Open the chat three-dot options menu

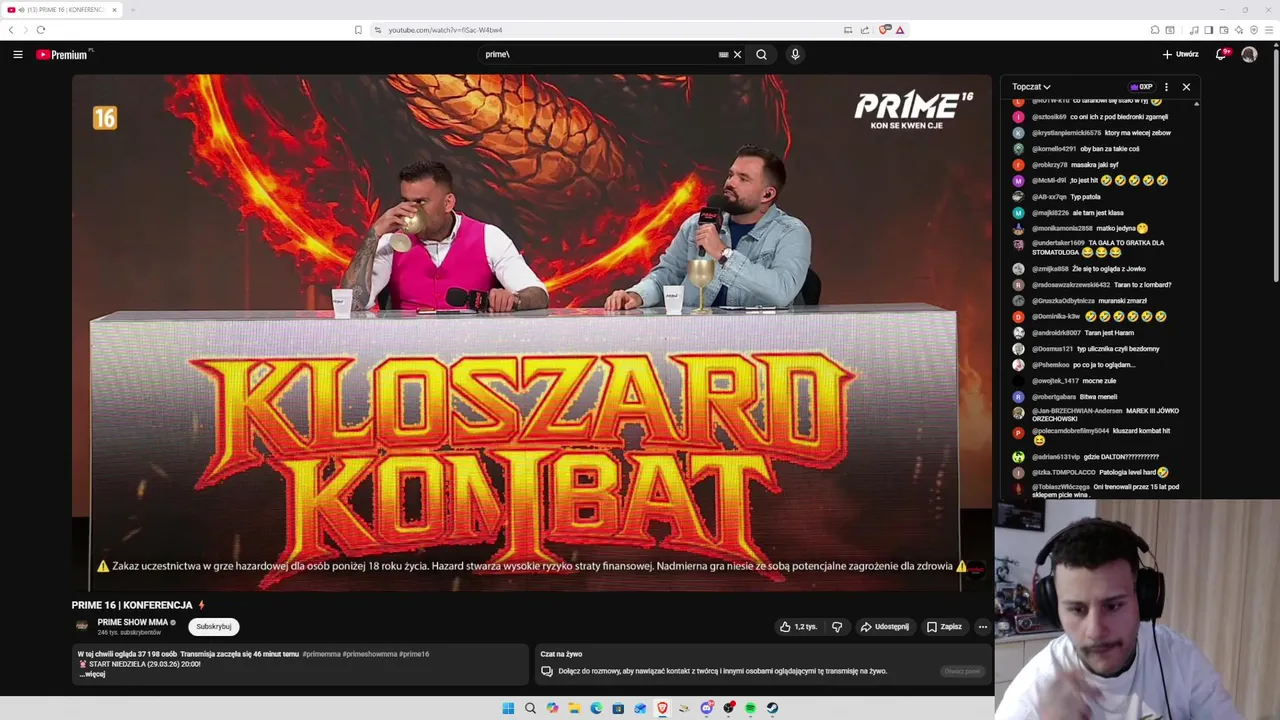pyautogui.click(x=1166, y=87)
